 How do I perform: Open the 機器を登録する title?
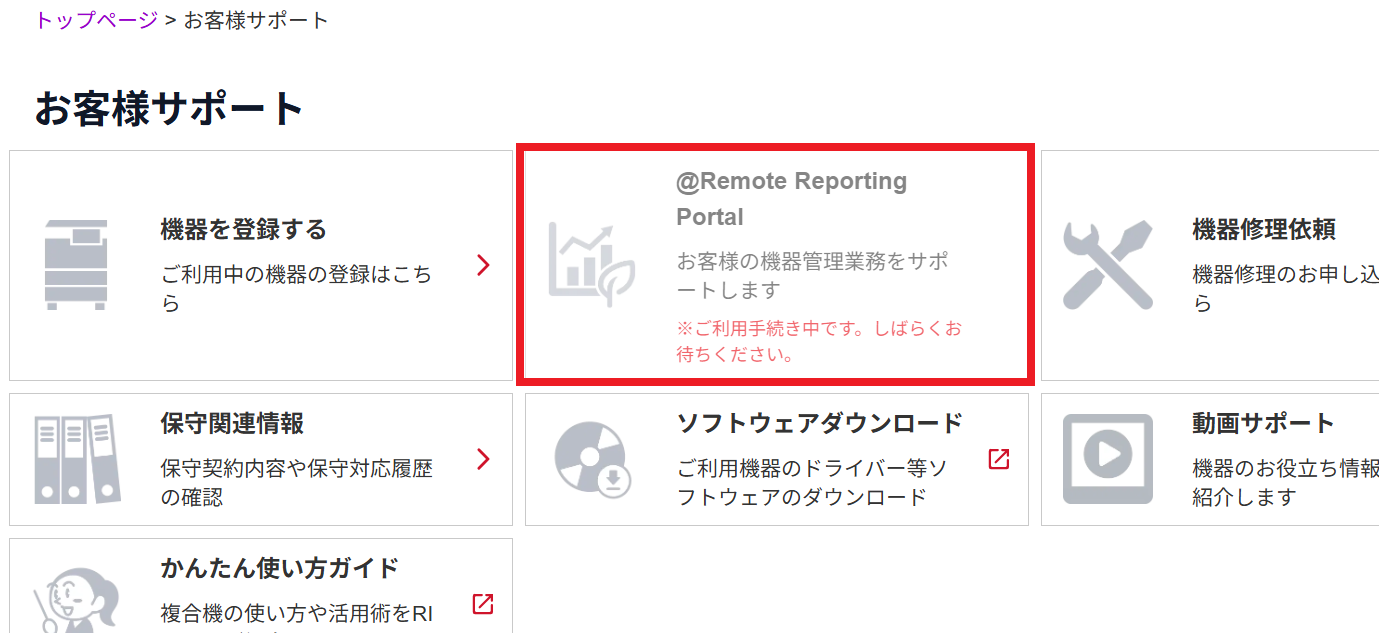coord(244,230)
